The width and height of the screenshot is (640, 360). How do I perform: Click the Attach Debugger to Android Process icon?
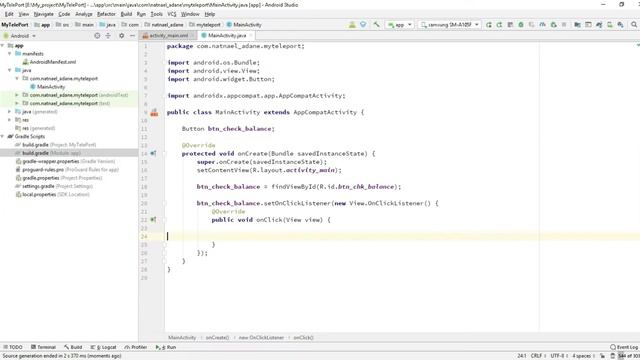(x=553, y=25)
